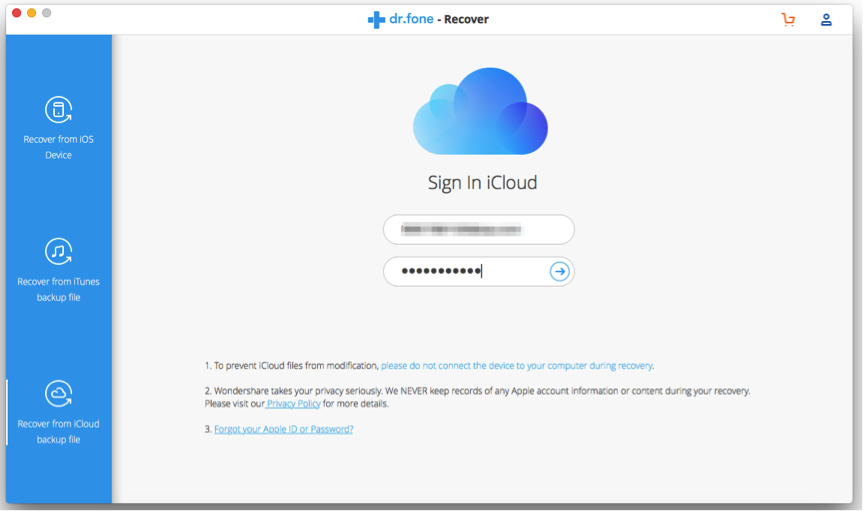This screenshot has width=863, height=511.
Task: Close the window with red button
Action: (x=17, y=13)
